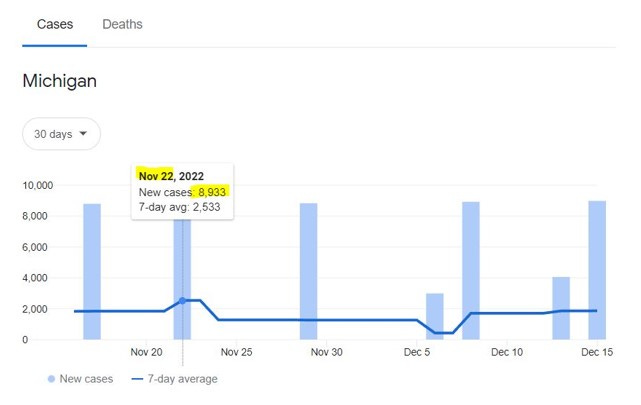Click the '4,000' y-axis label

[35, 278]
